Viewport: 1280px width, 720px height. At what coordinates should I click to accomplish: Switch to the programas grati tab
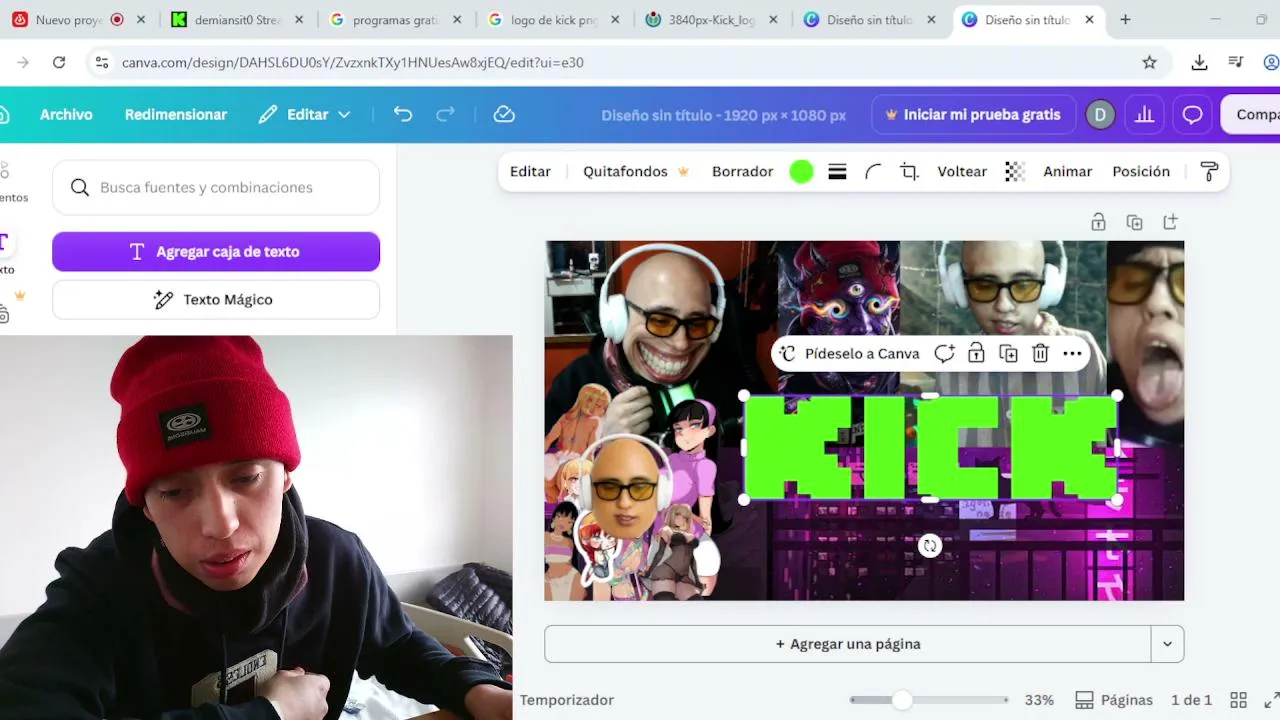[x=395, y=19]
